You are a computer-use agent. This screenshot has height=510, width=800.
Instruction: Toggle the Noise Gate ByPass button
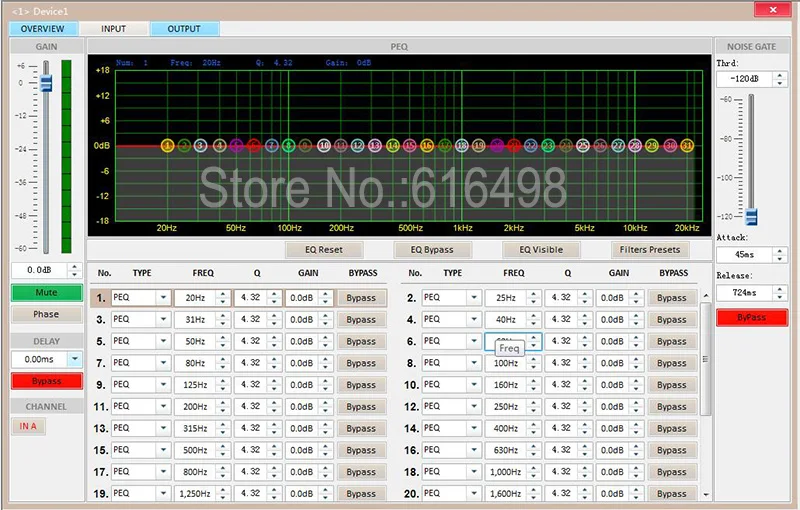click(x=752, y=318)
